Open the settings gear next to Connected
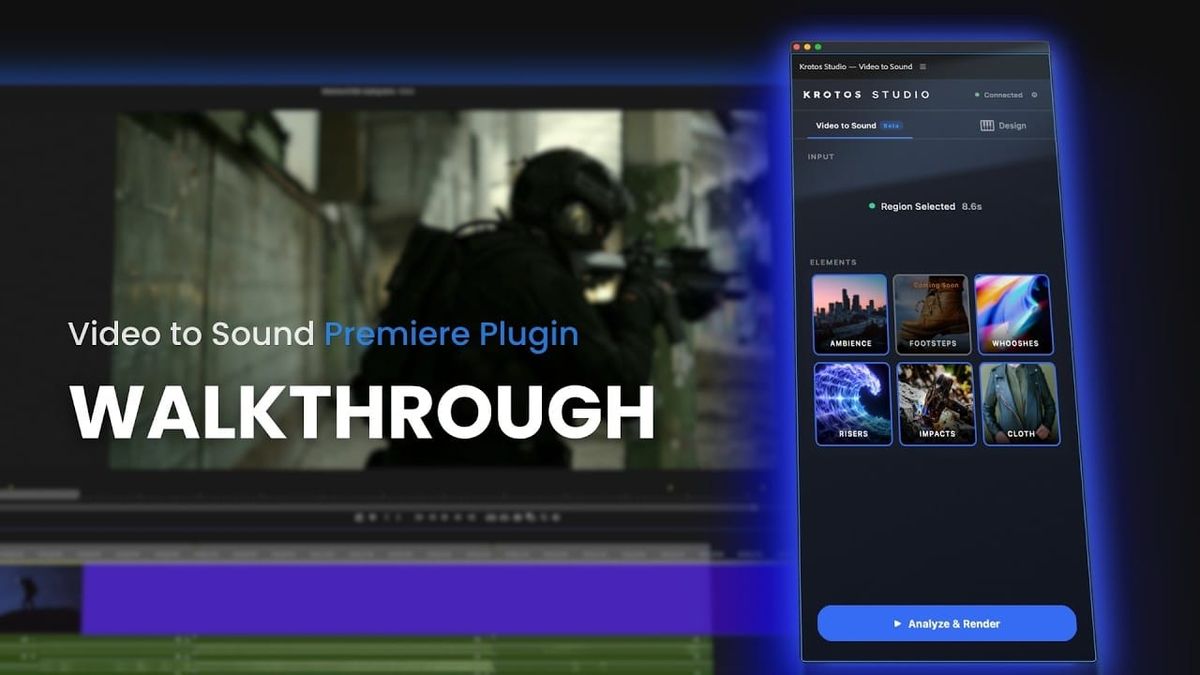 point(1034,95)
